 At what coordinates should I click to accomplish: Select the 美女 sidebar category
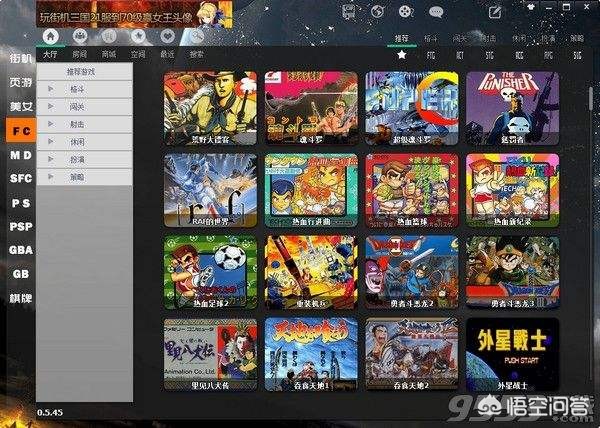[x=21, y=107]
